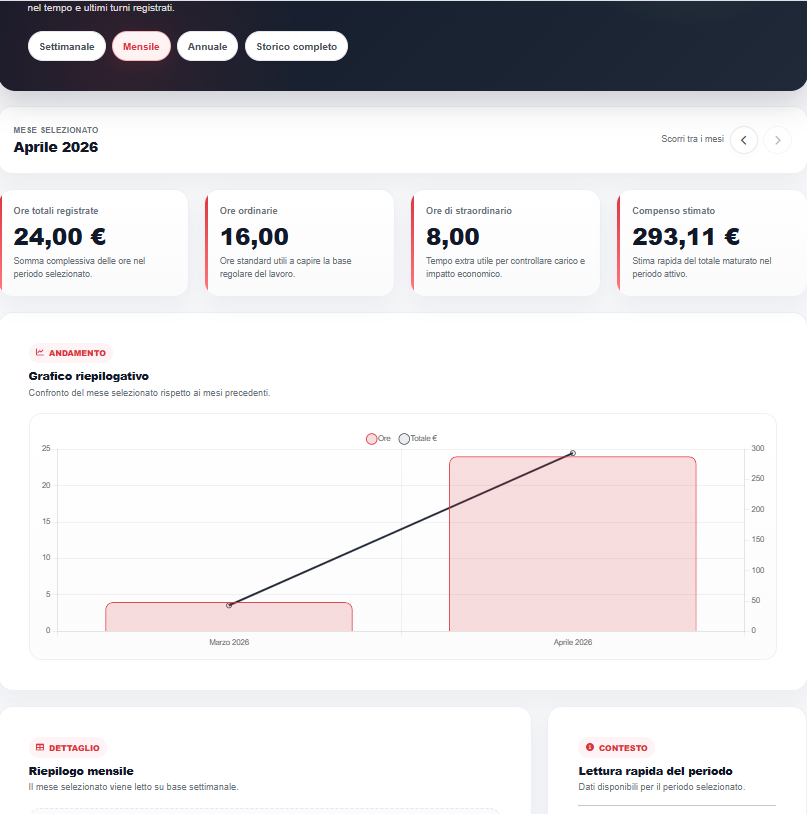
Task: Toggle the 'Totale €' series in the chart legend
Action: [418, 438]
